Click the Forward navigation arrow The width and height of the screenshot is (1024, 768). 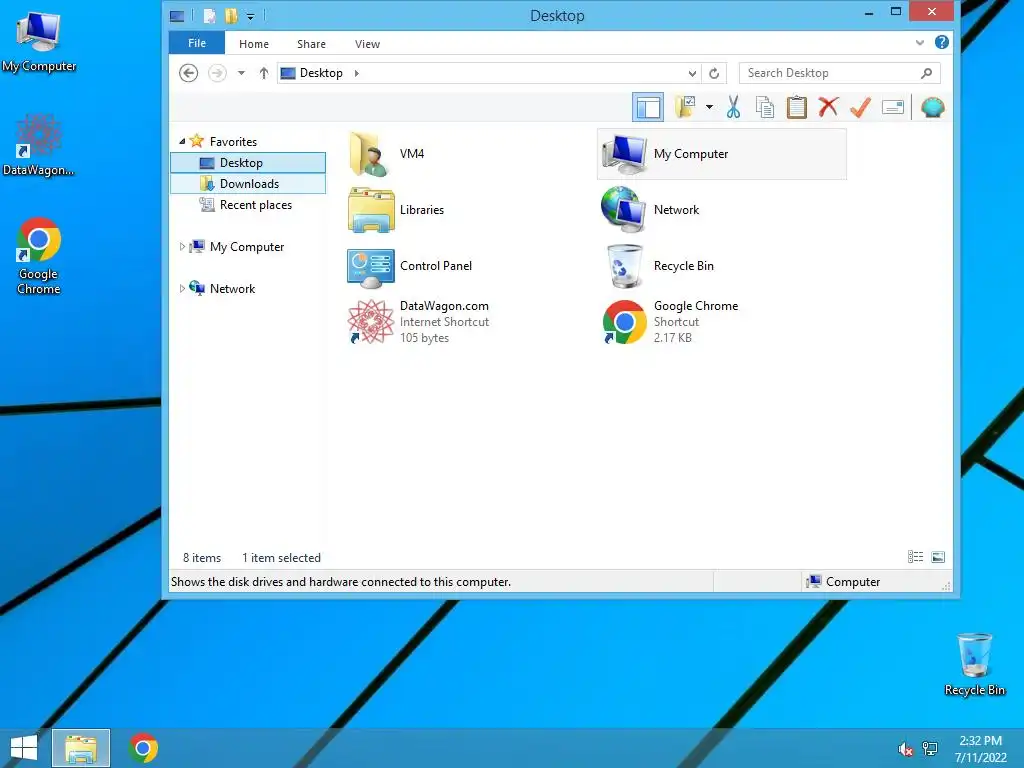(x=217, y=73)
